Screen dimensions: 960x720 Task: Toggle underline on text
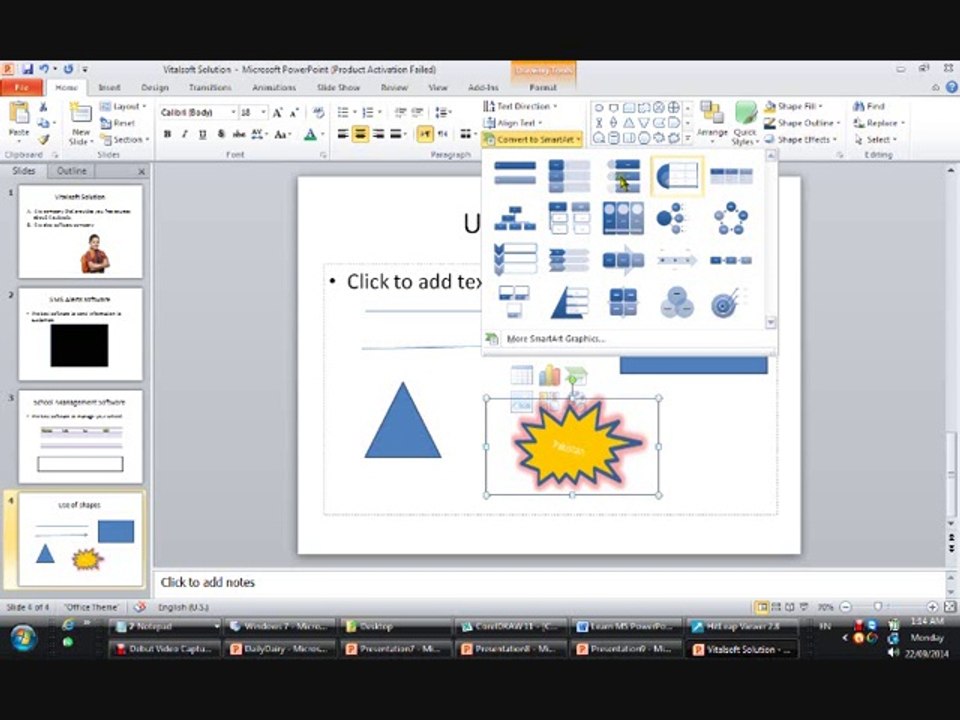tap(202, 134)
